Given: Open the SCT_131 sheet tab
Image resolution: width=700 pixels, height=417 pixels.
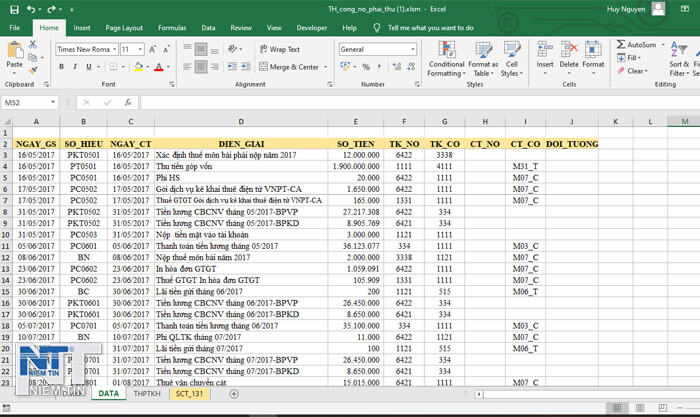Looking at the screenshot, I should point(189,394).
